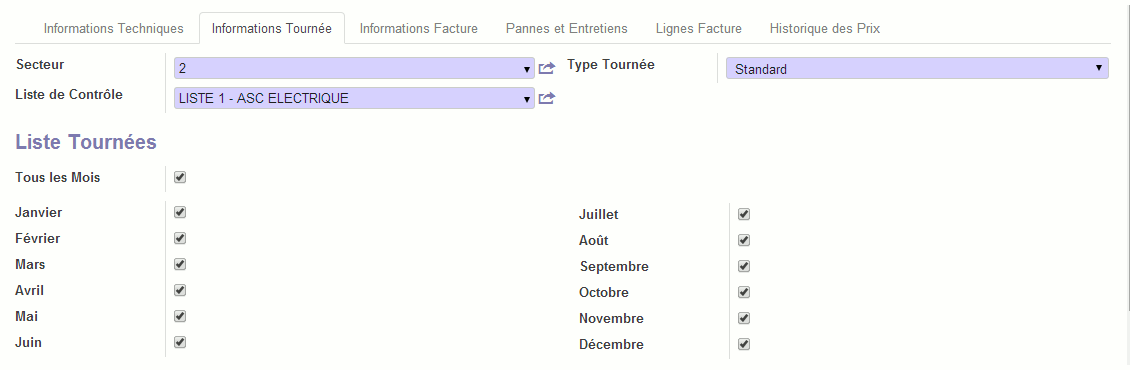Switch to the Informations Techniques tab
The image size is (1130, 370).
click(113, 29)
